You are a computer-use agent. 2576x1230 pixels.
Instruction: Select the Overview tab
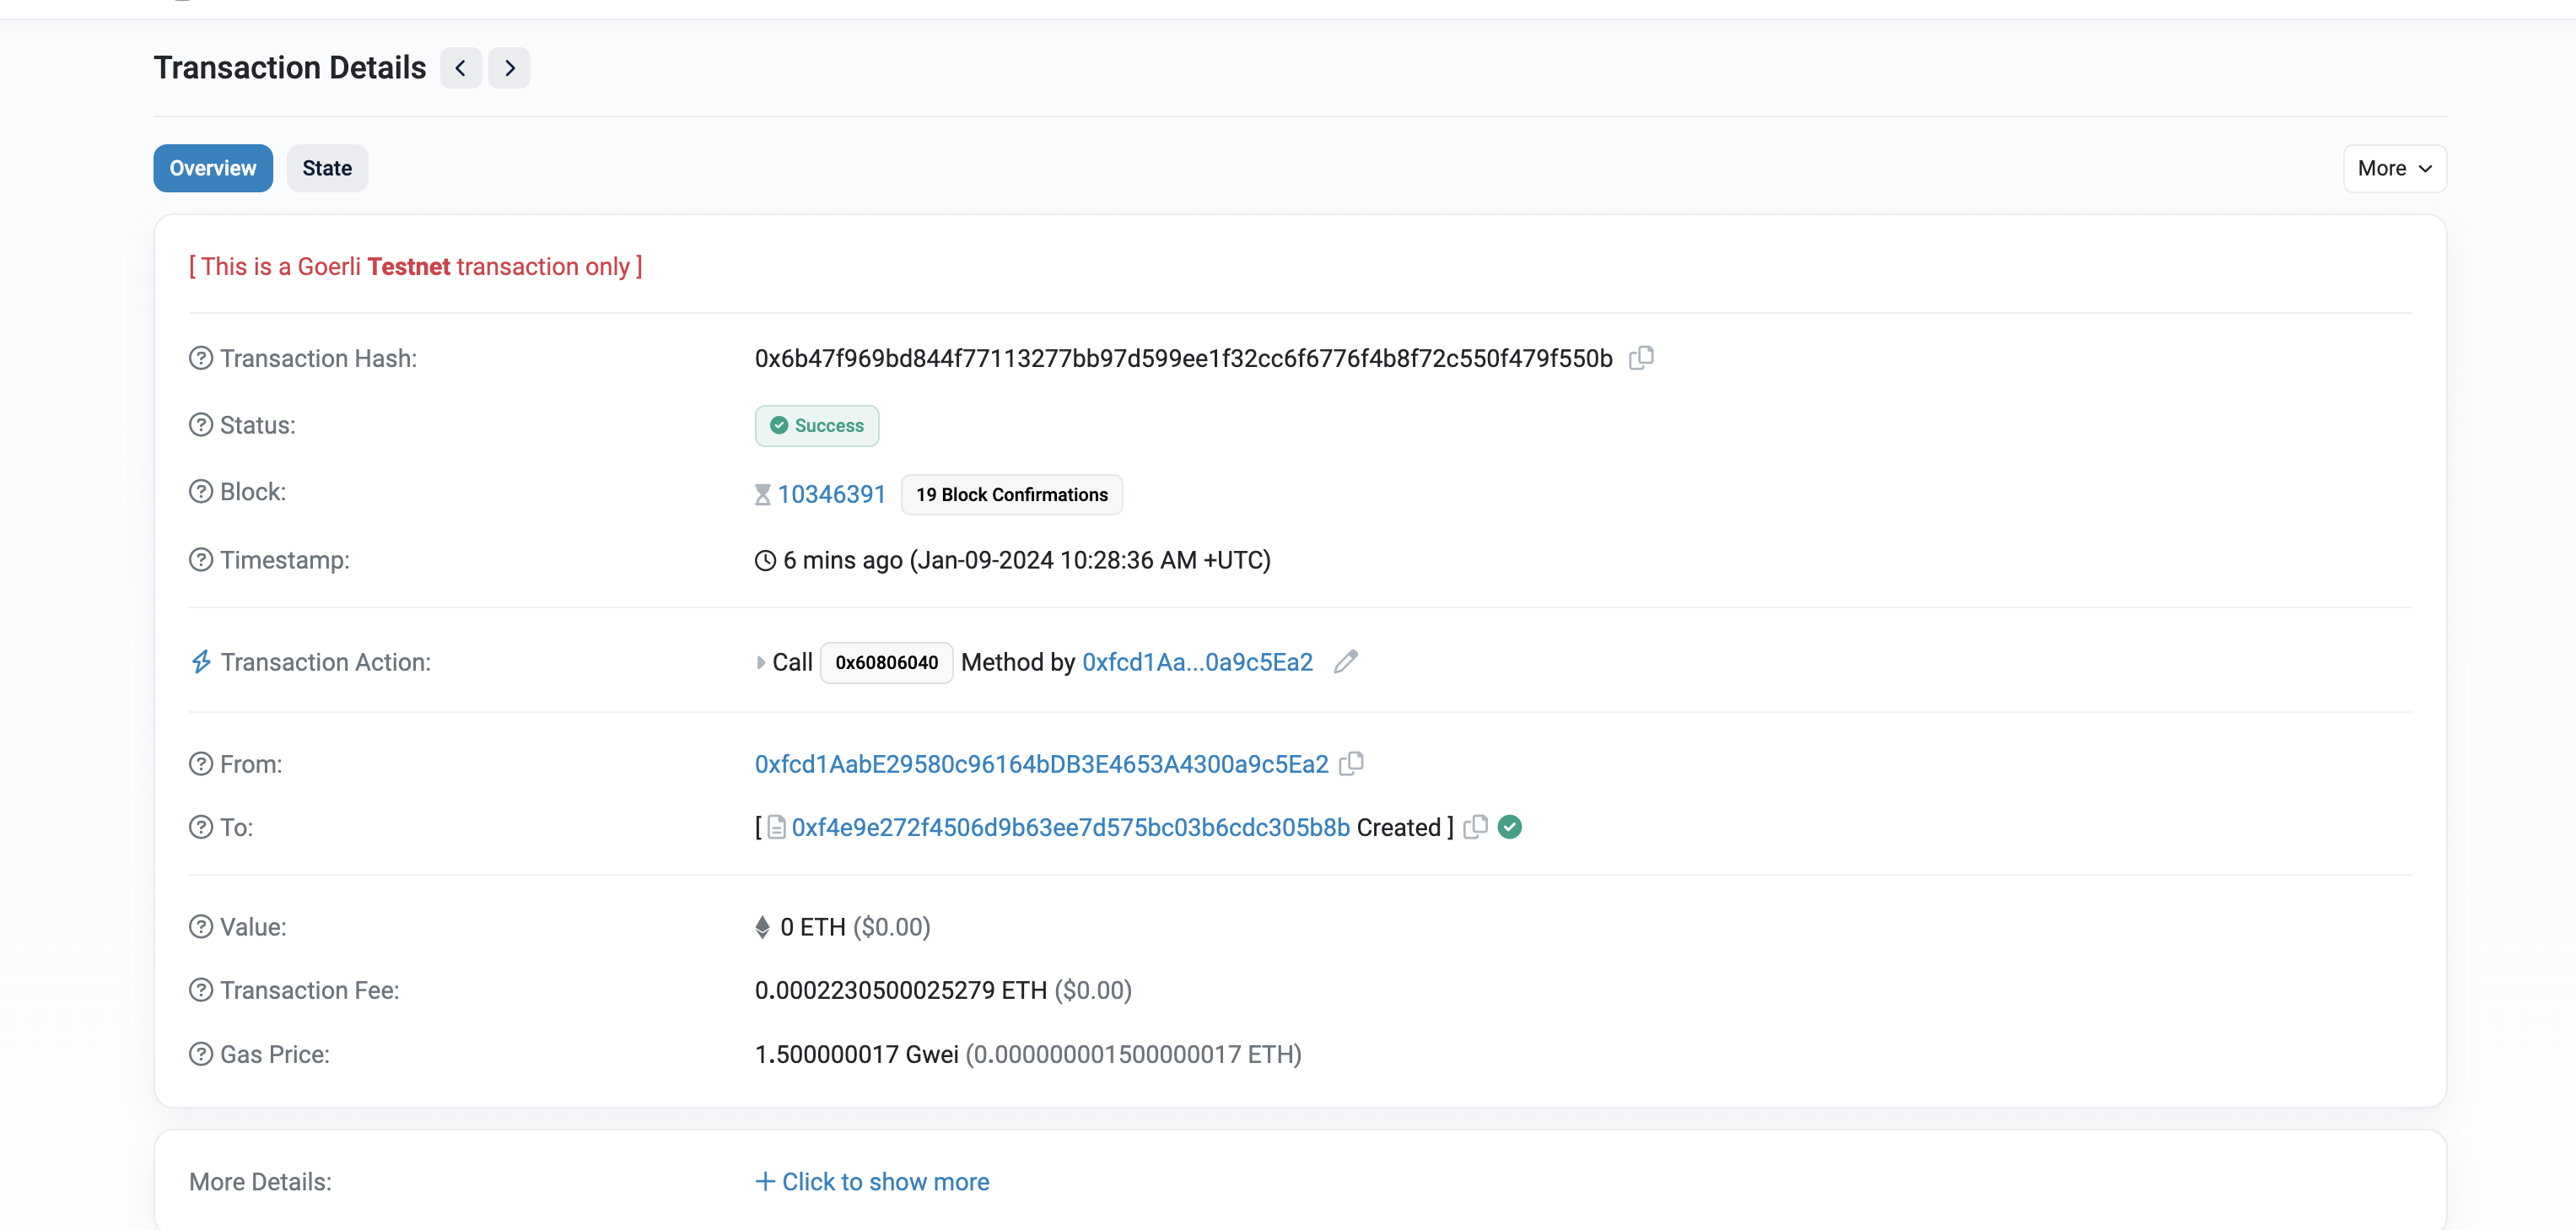[x=213, y=168]
